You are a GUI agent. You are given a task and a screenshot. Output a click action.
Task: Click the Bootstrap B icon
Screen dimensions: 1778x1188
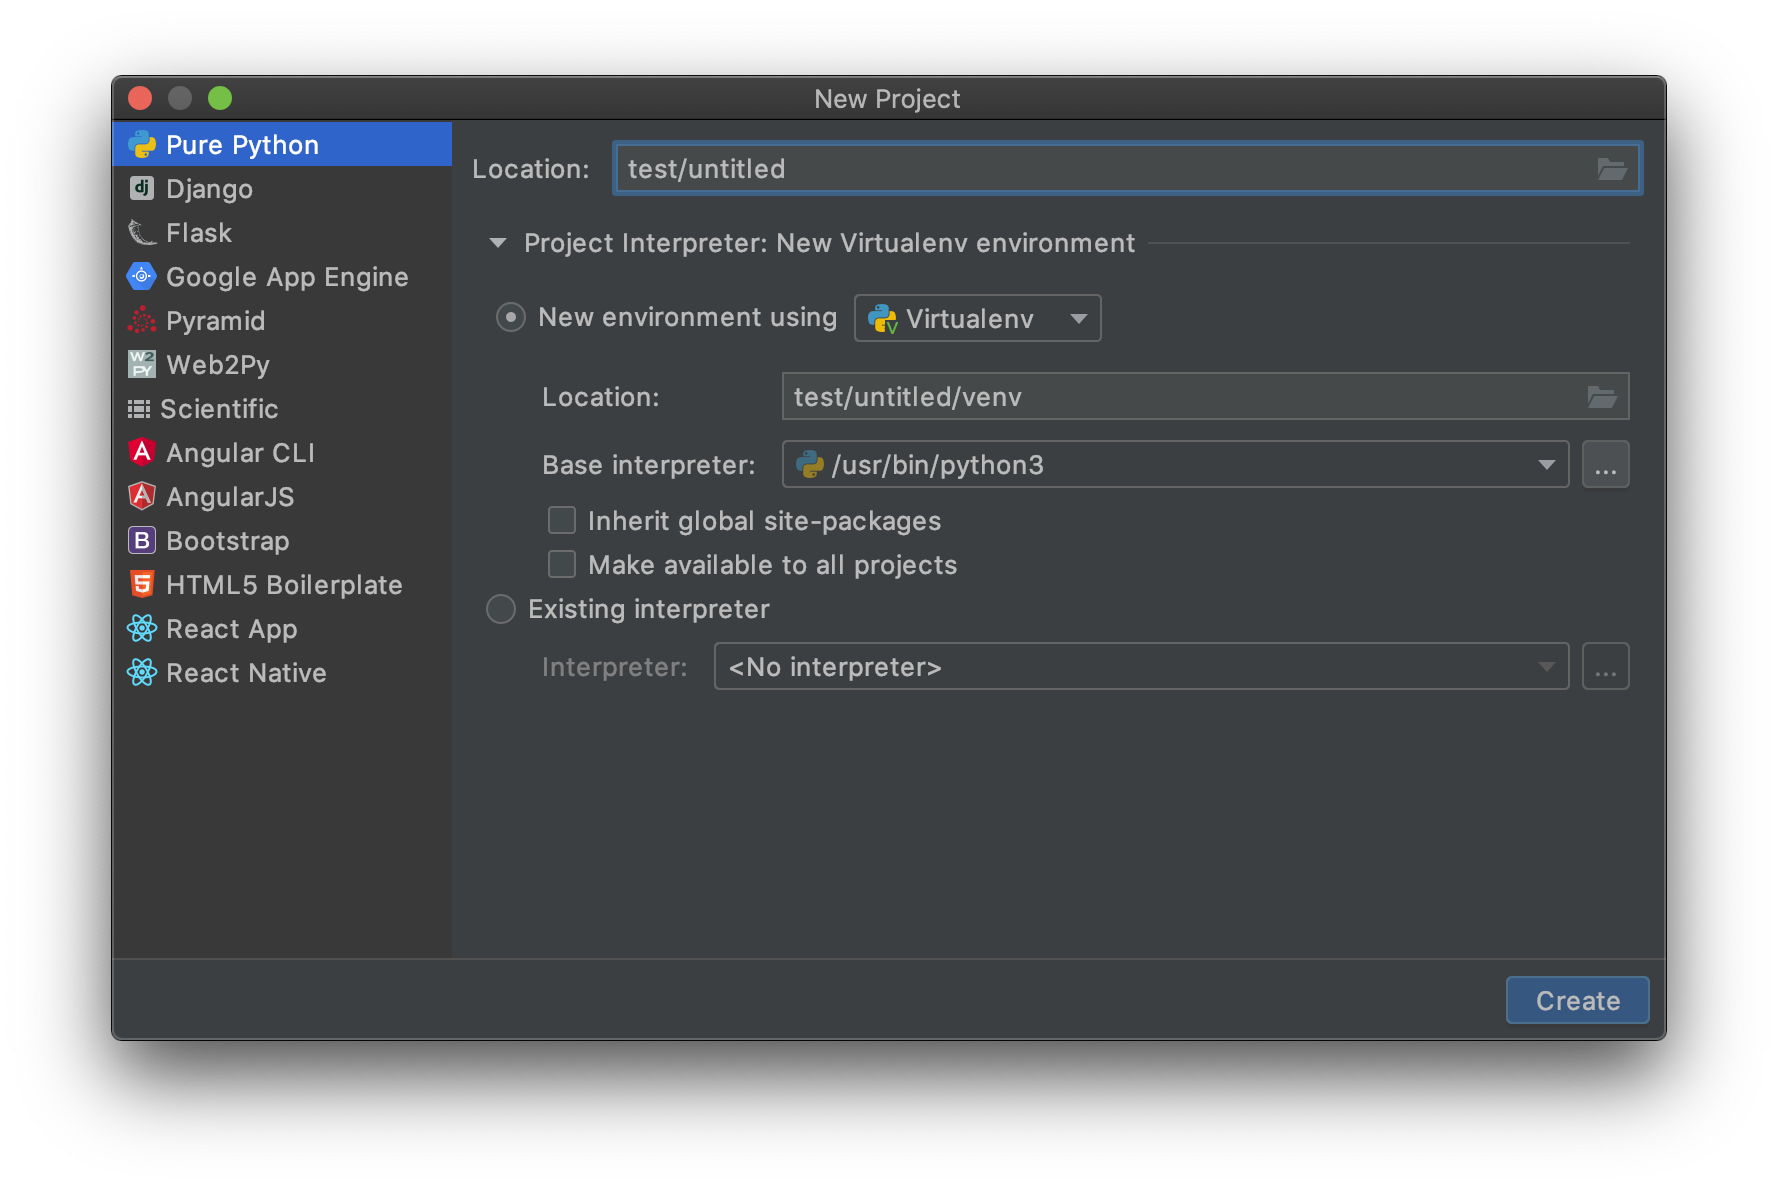142,540
